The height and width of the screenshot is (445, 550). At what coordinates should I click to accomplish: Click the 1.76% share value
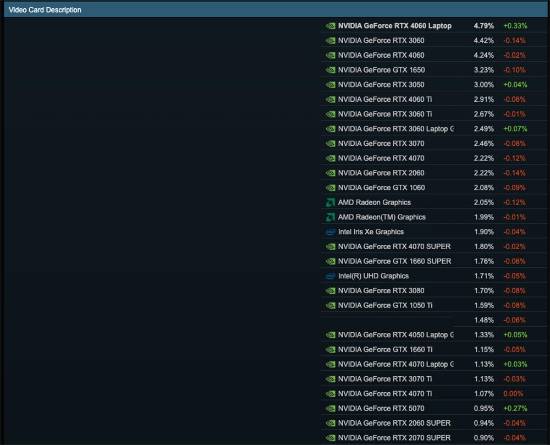click(x=484, y=262)
